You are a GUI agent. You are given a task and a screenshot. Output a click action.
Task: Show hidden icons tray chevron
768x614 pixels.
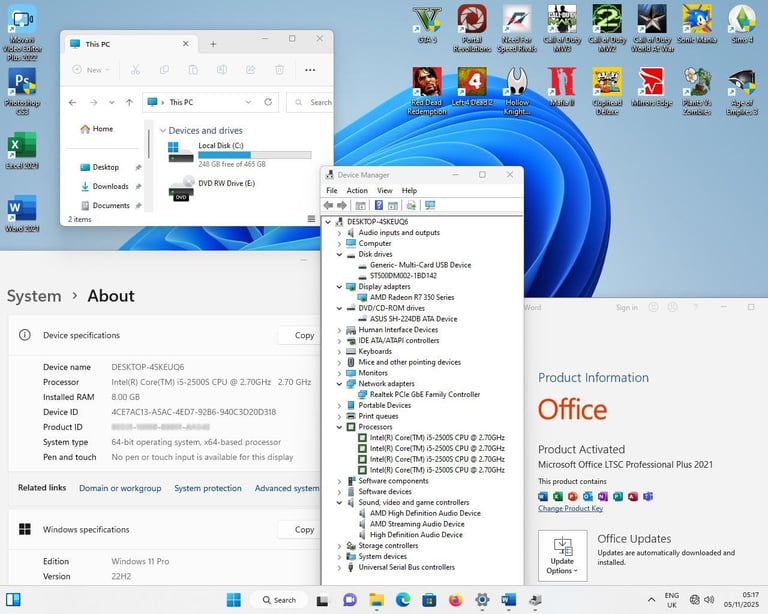pos(651,600)
